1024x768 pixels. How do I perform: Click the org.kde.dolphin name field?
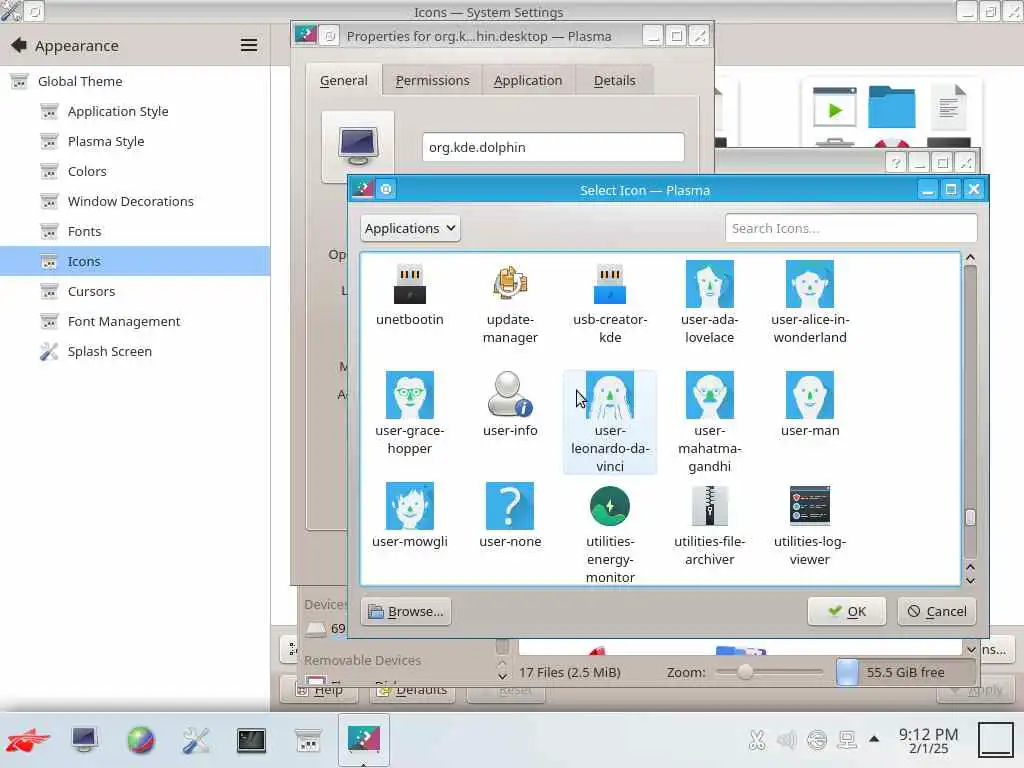click(553, 147)
